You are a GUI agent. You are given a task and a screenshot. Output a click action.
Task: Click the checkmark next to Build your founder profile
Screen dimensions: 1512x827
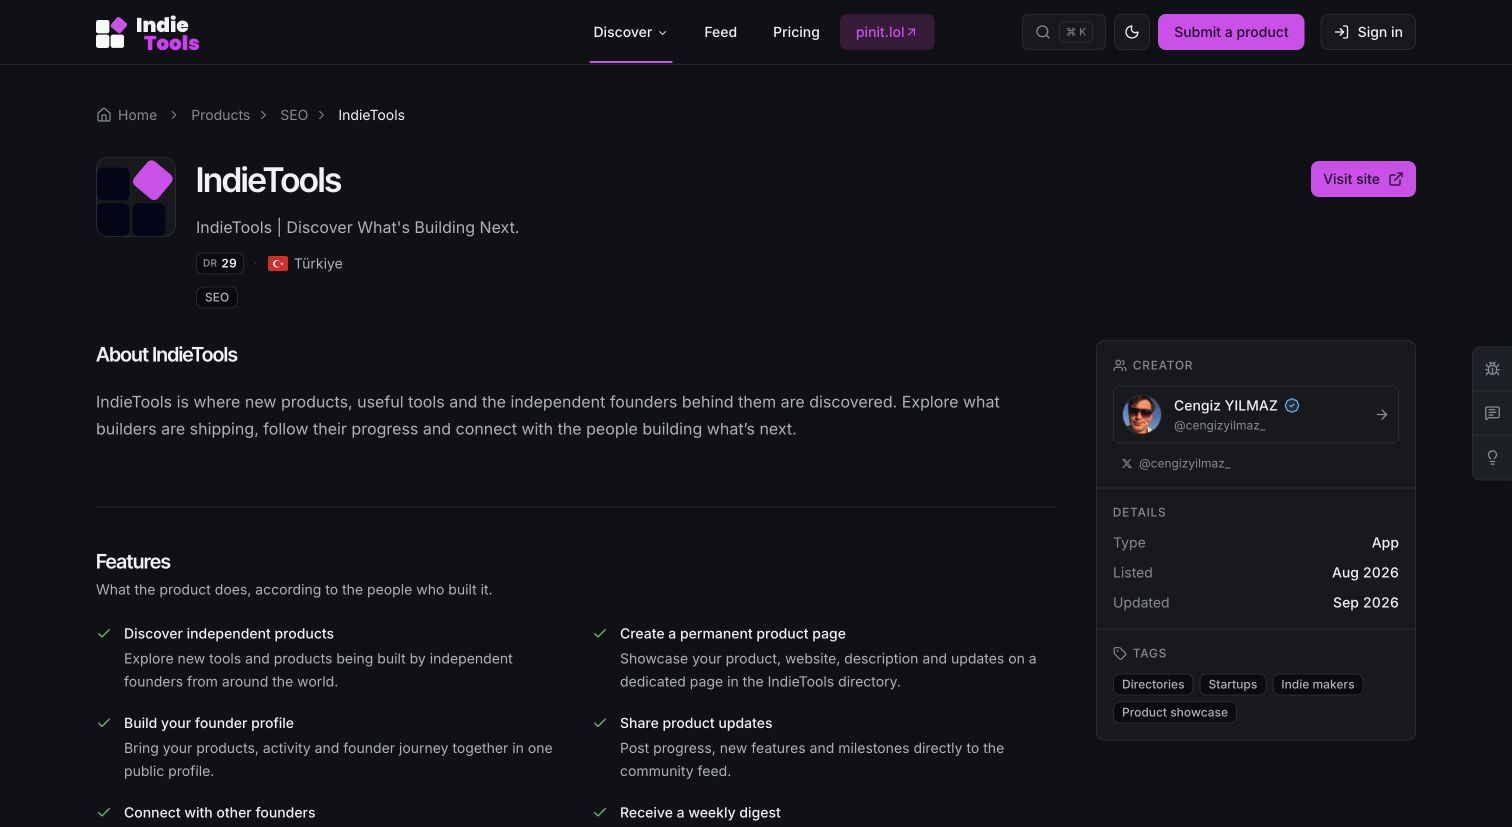click(x=103, y=723)
